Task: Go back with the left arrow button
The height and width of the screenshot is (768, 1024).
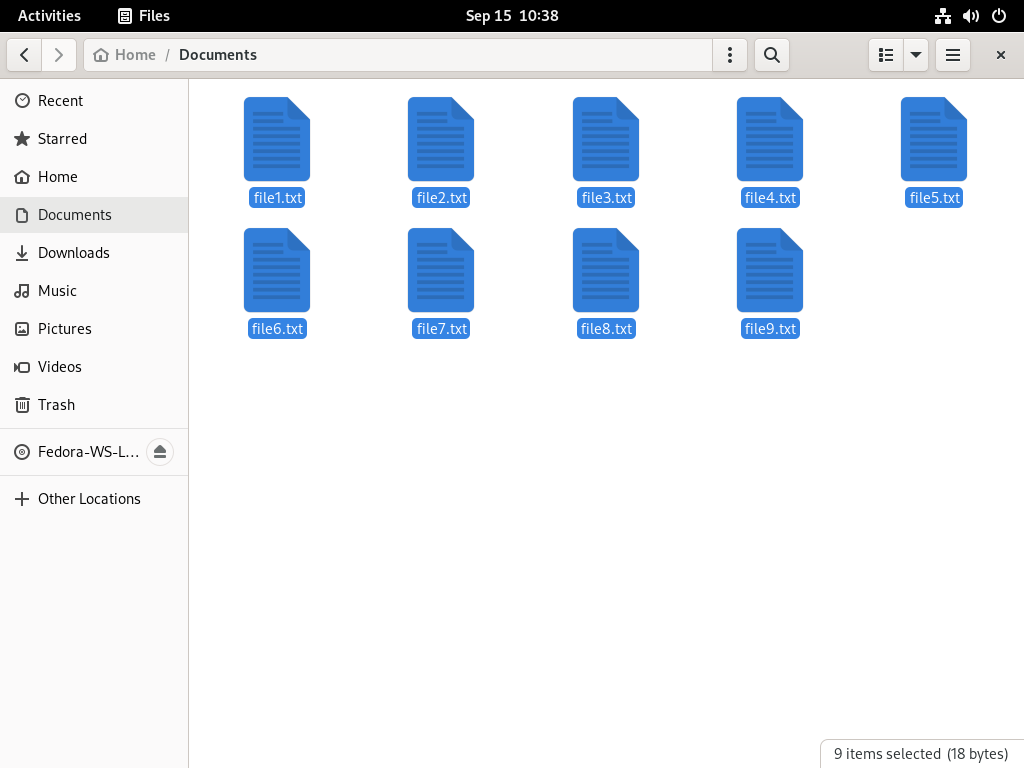Action: click(25, 55)
